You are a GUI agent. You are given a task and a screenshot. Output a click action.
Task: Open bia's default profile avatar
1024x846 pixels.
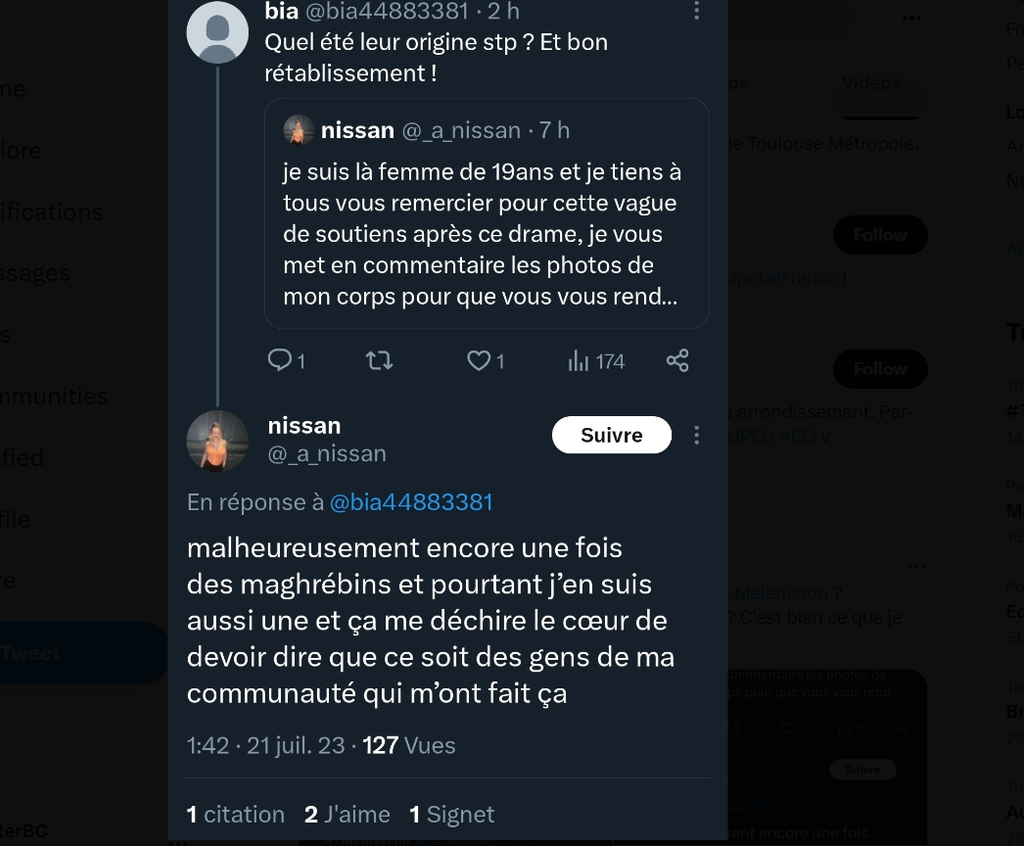217,33
